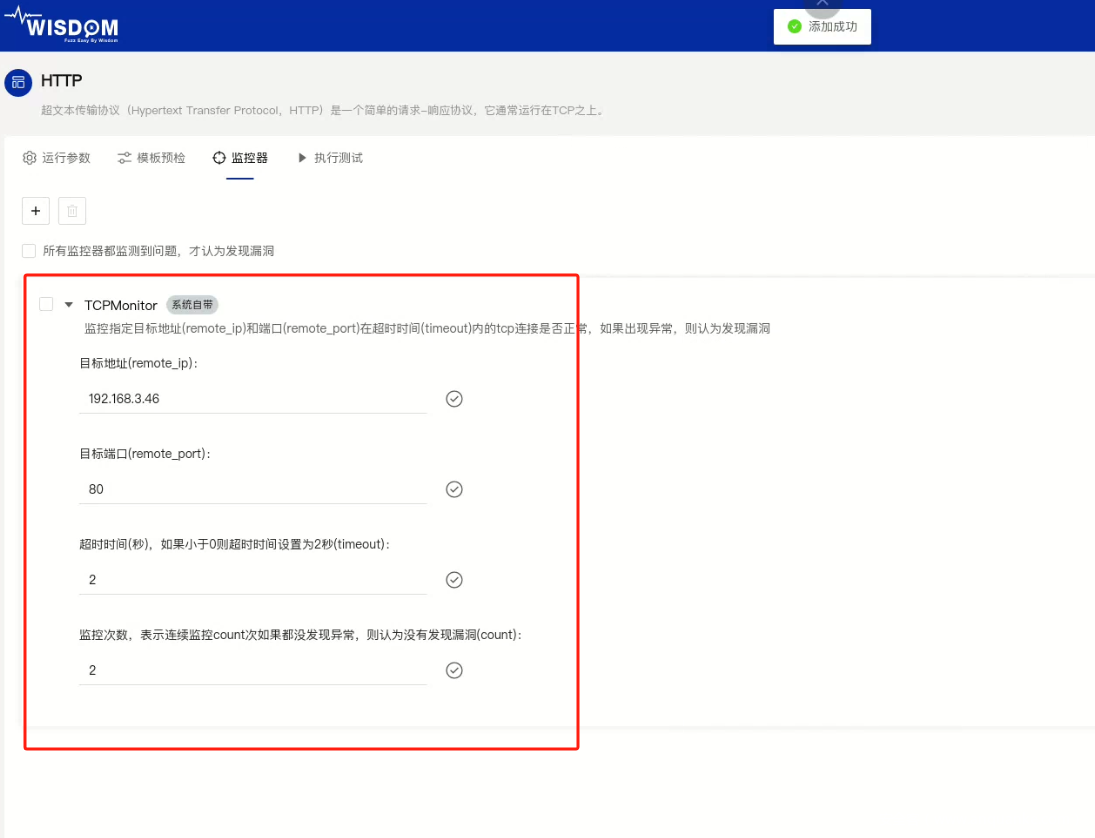Click the trash icon to delete monitor

point(72,211)
